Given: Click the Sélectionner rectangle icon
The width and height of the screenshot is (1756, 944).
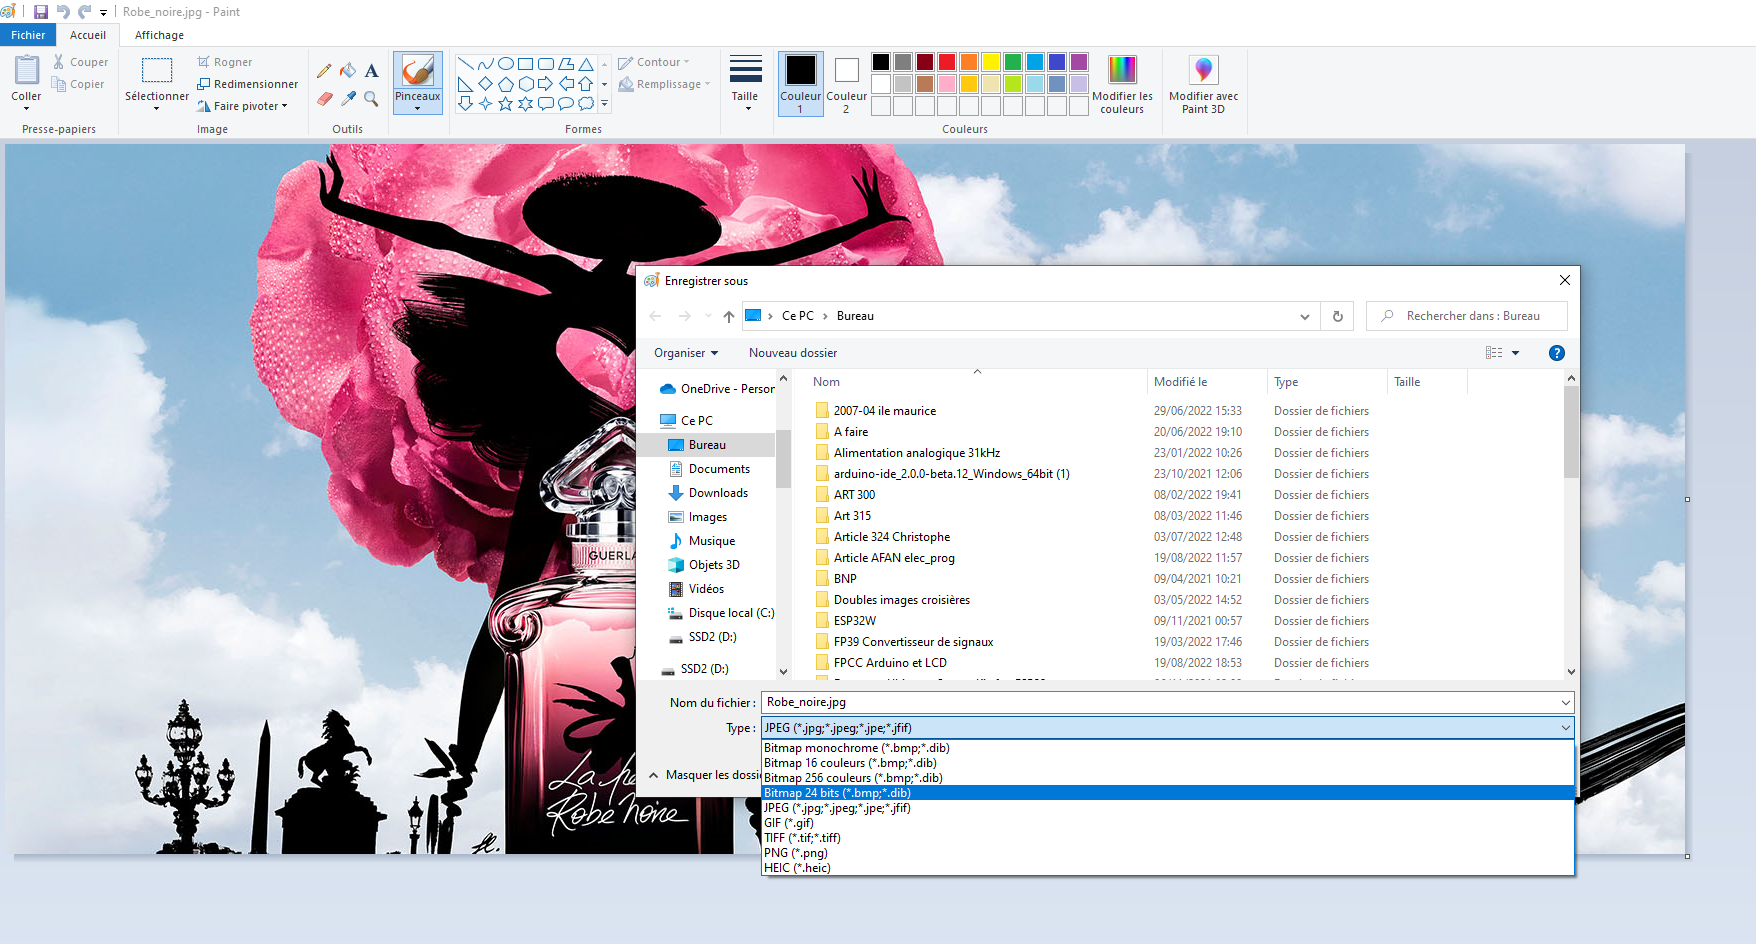Looking at the screenshot, I should [x=157, y=70].
